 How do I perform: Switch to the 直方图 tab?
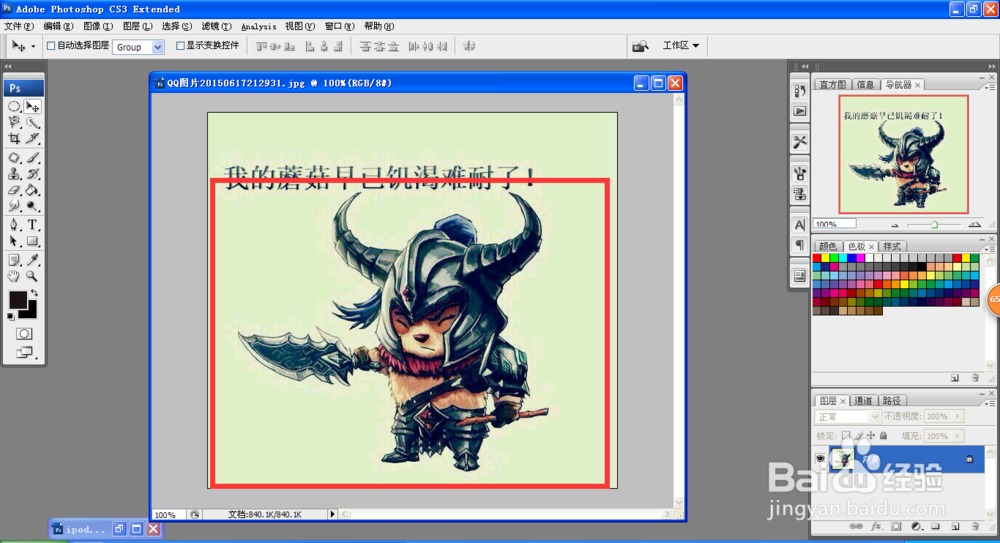coord(832,85)
